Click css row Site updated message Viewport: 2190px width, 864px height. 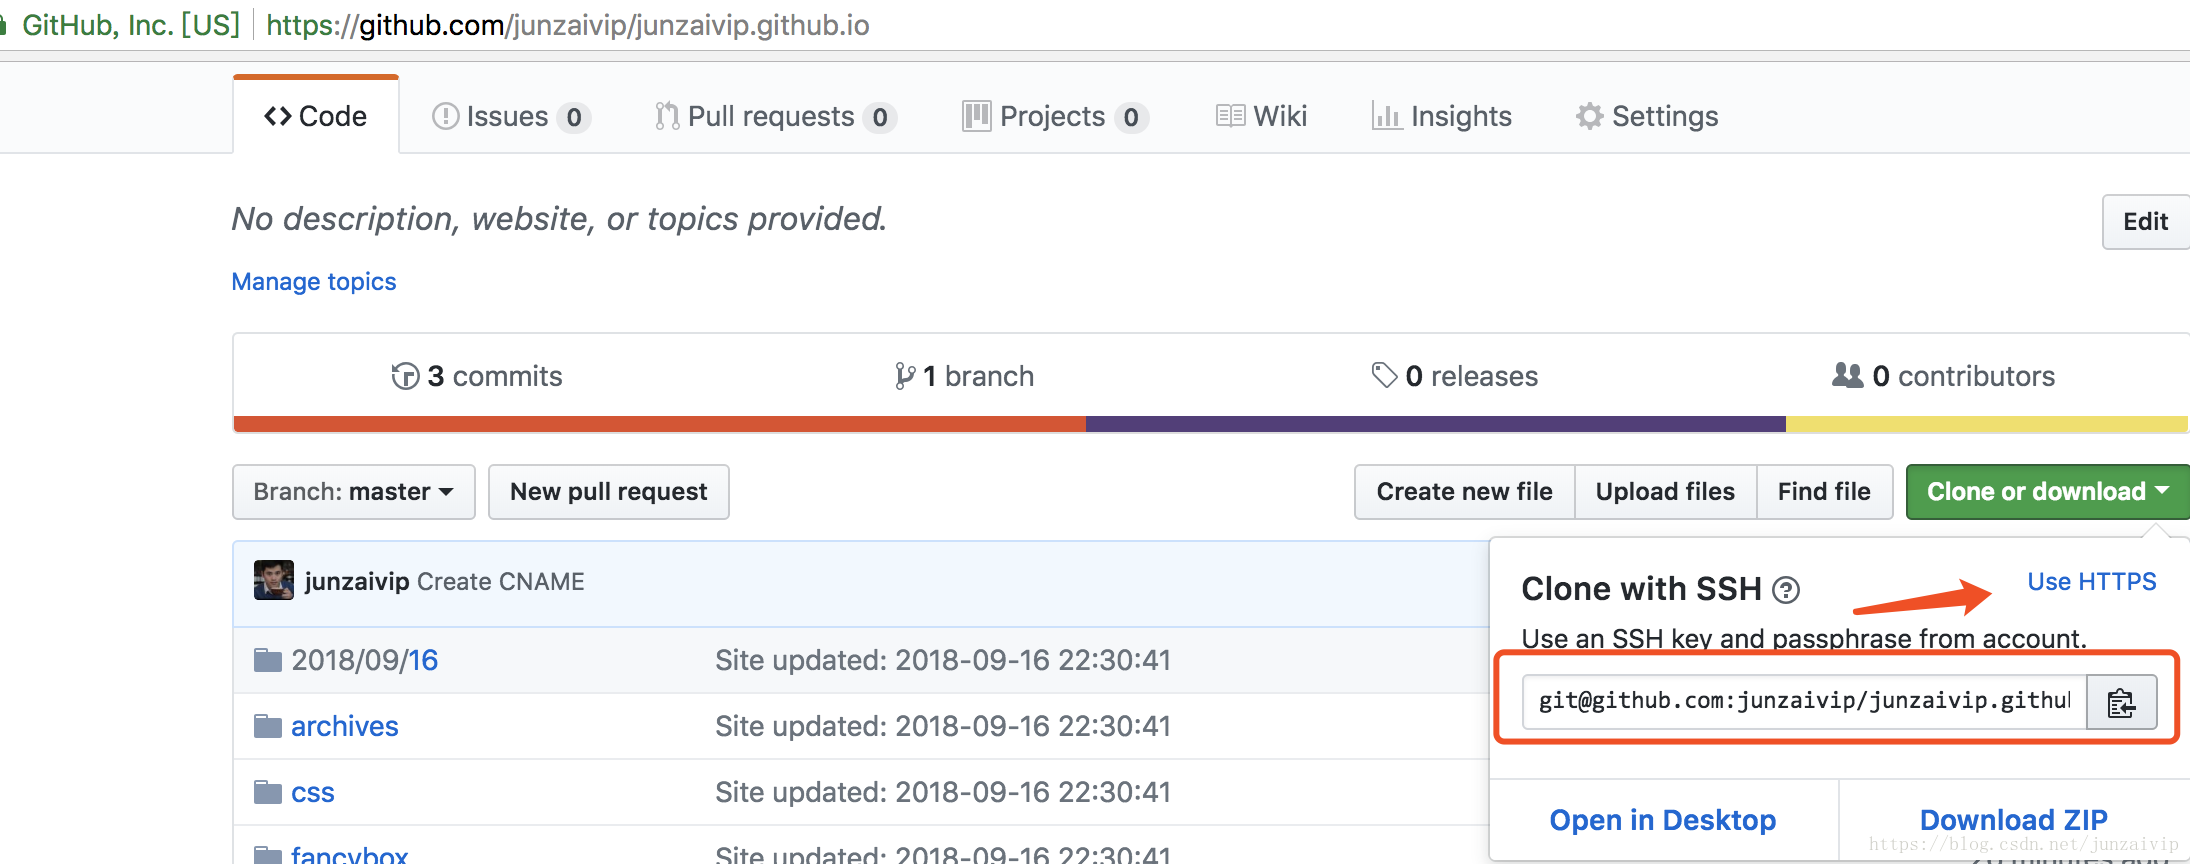tap(942, 792)
